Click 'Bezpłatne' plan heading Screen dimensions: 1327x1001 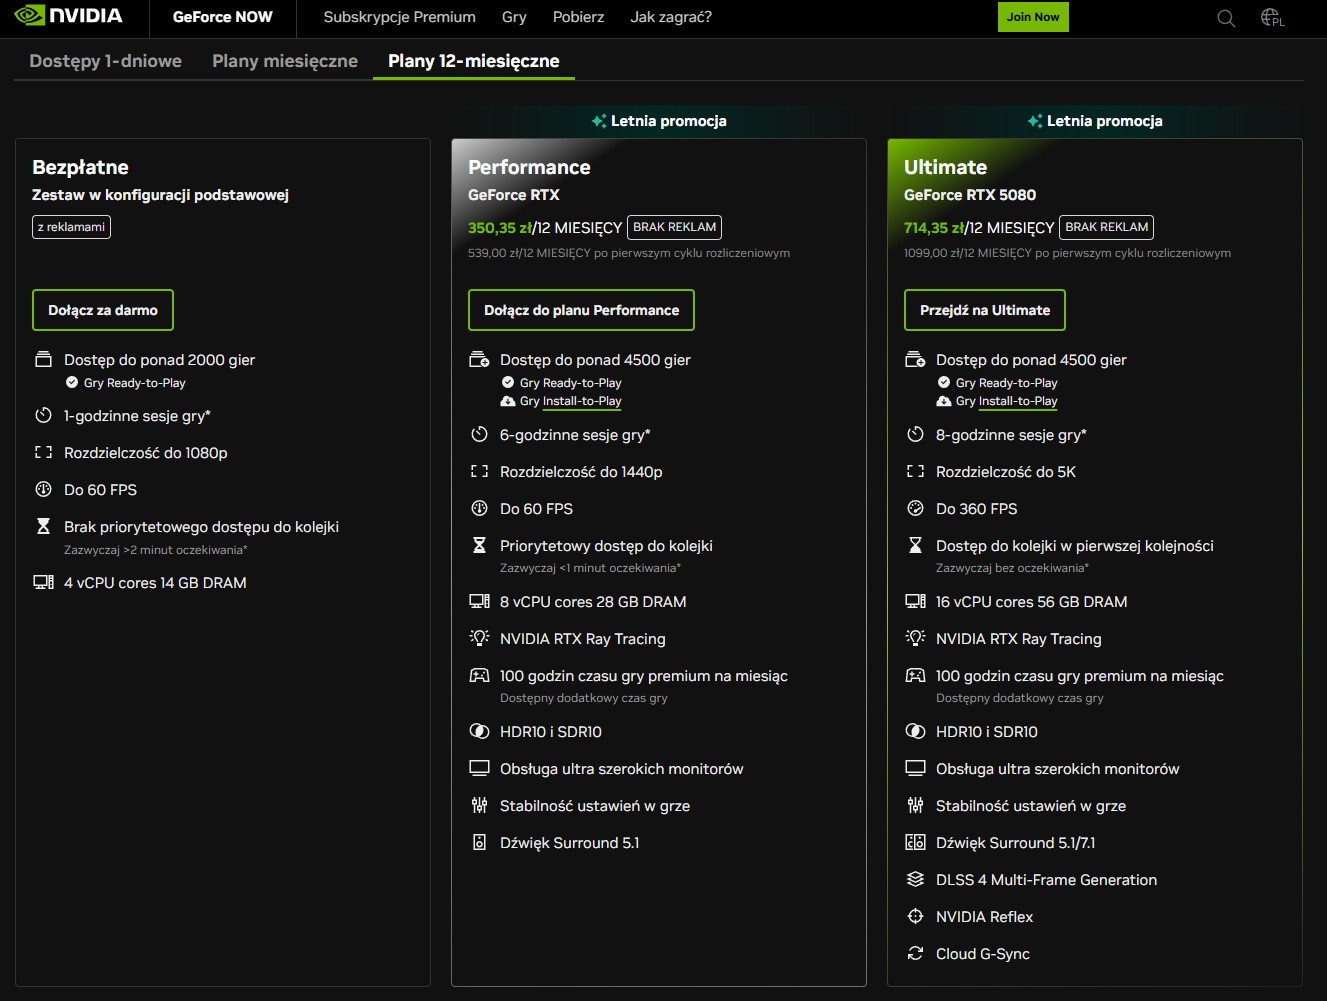[80, 167]
